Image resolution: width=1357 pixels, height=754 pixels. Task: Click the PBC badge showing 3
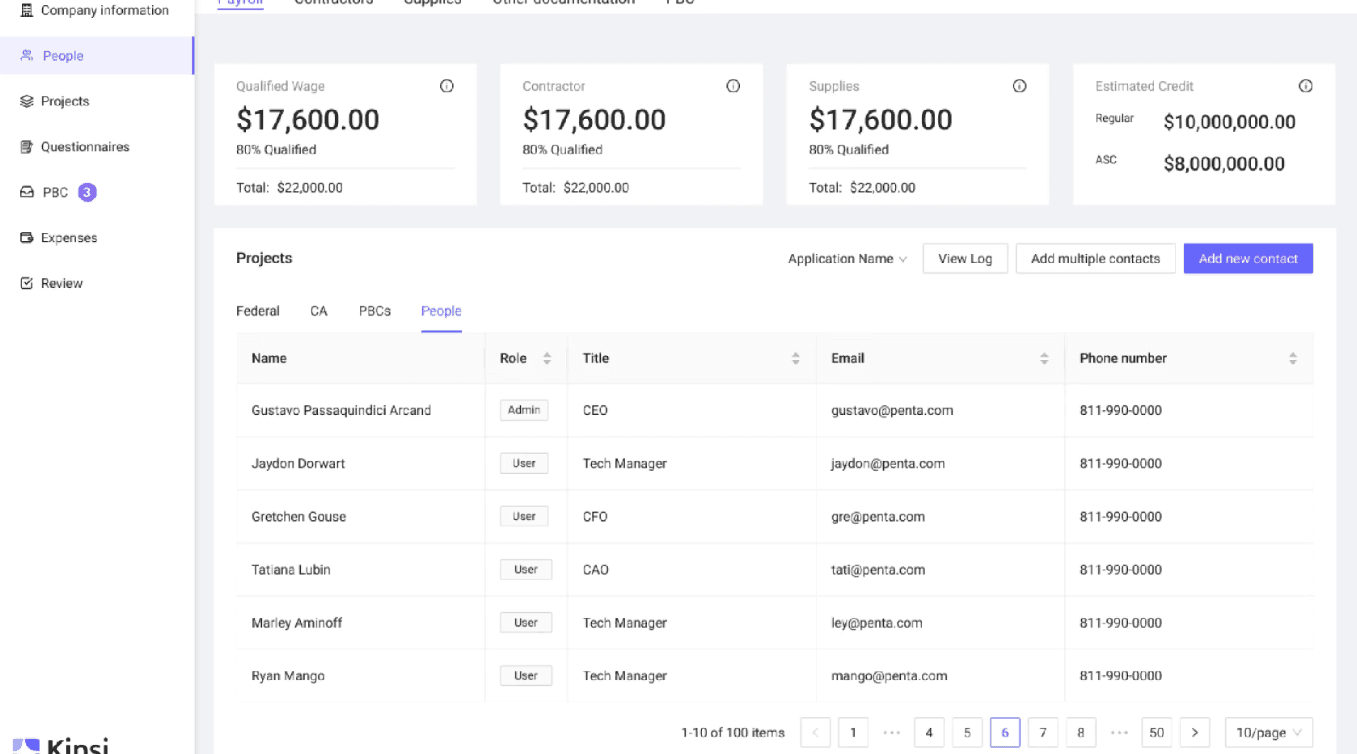click(x=87, y=192)
